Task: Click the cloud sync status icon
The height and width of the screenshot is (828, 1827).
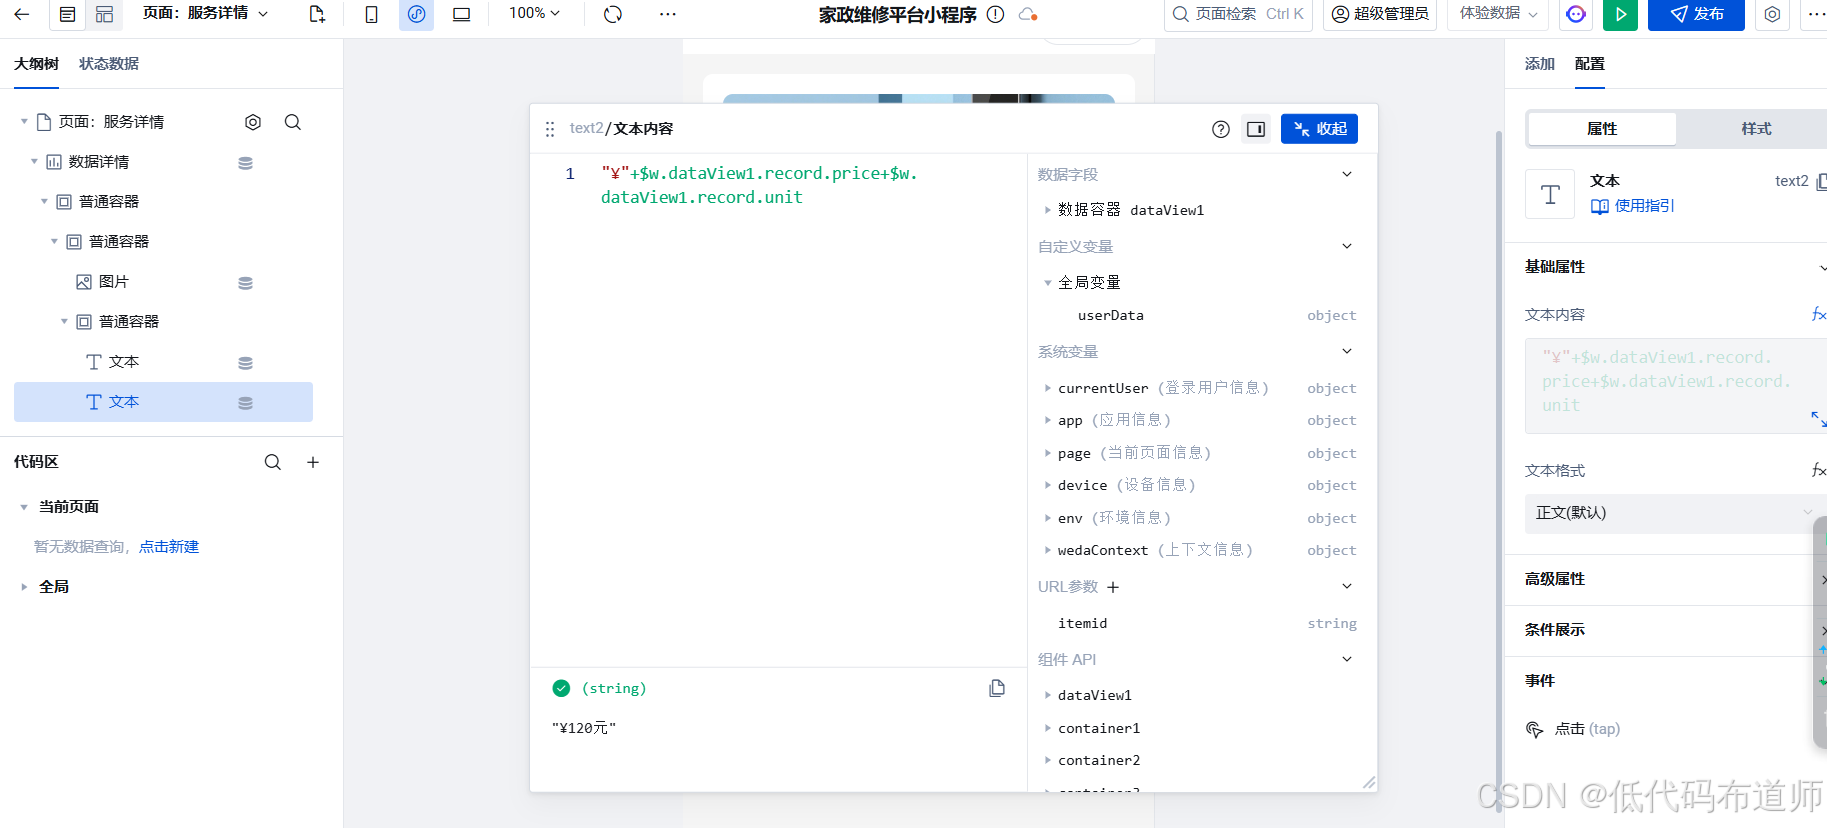Action: pos(1027,14)
